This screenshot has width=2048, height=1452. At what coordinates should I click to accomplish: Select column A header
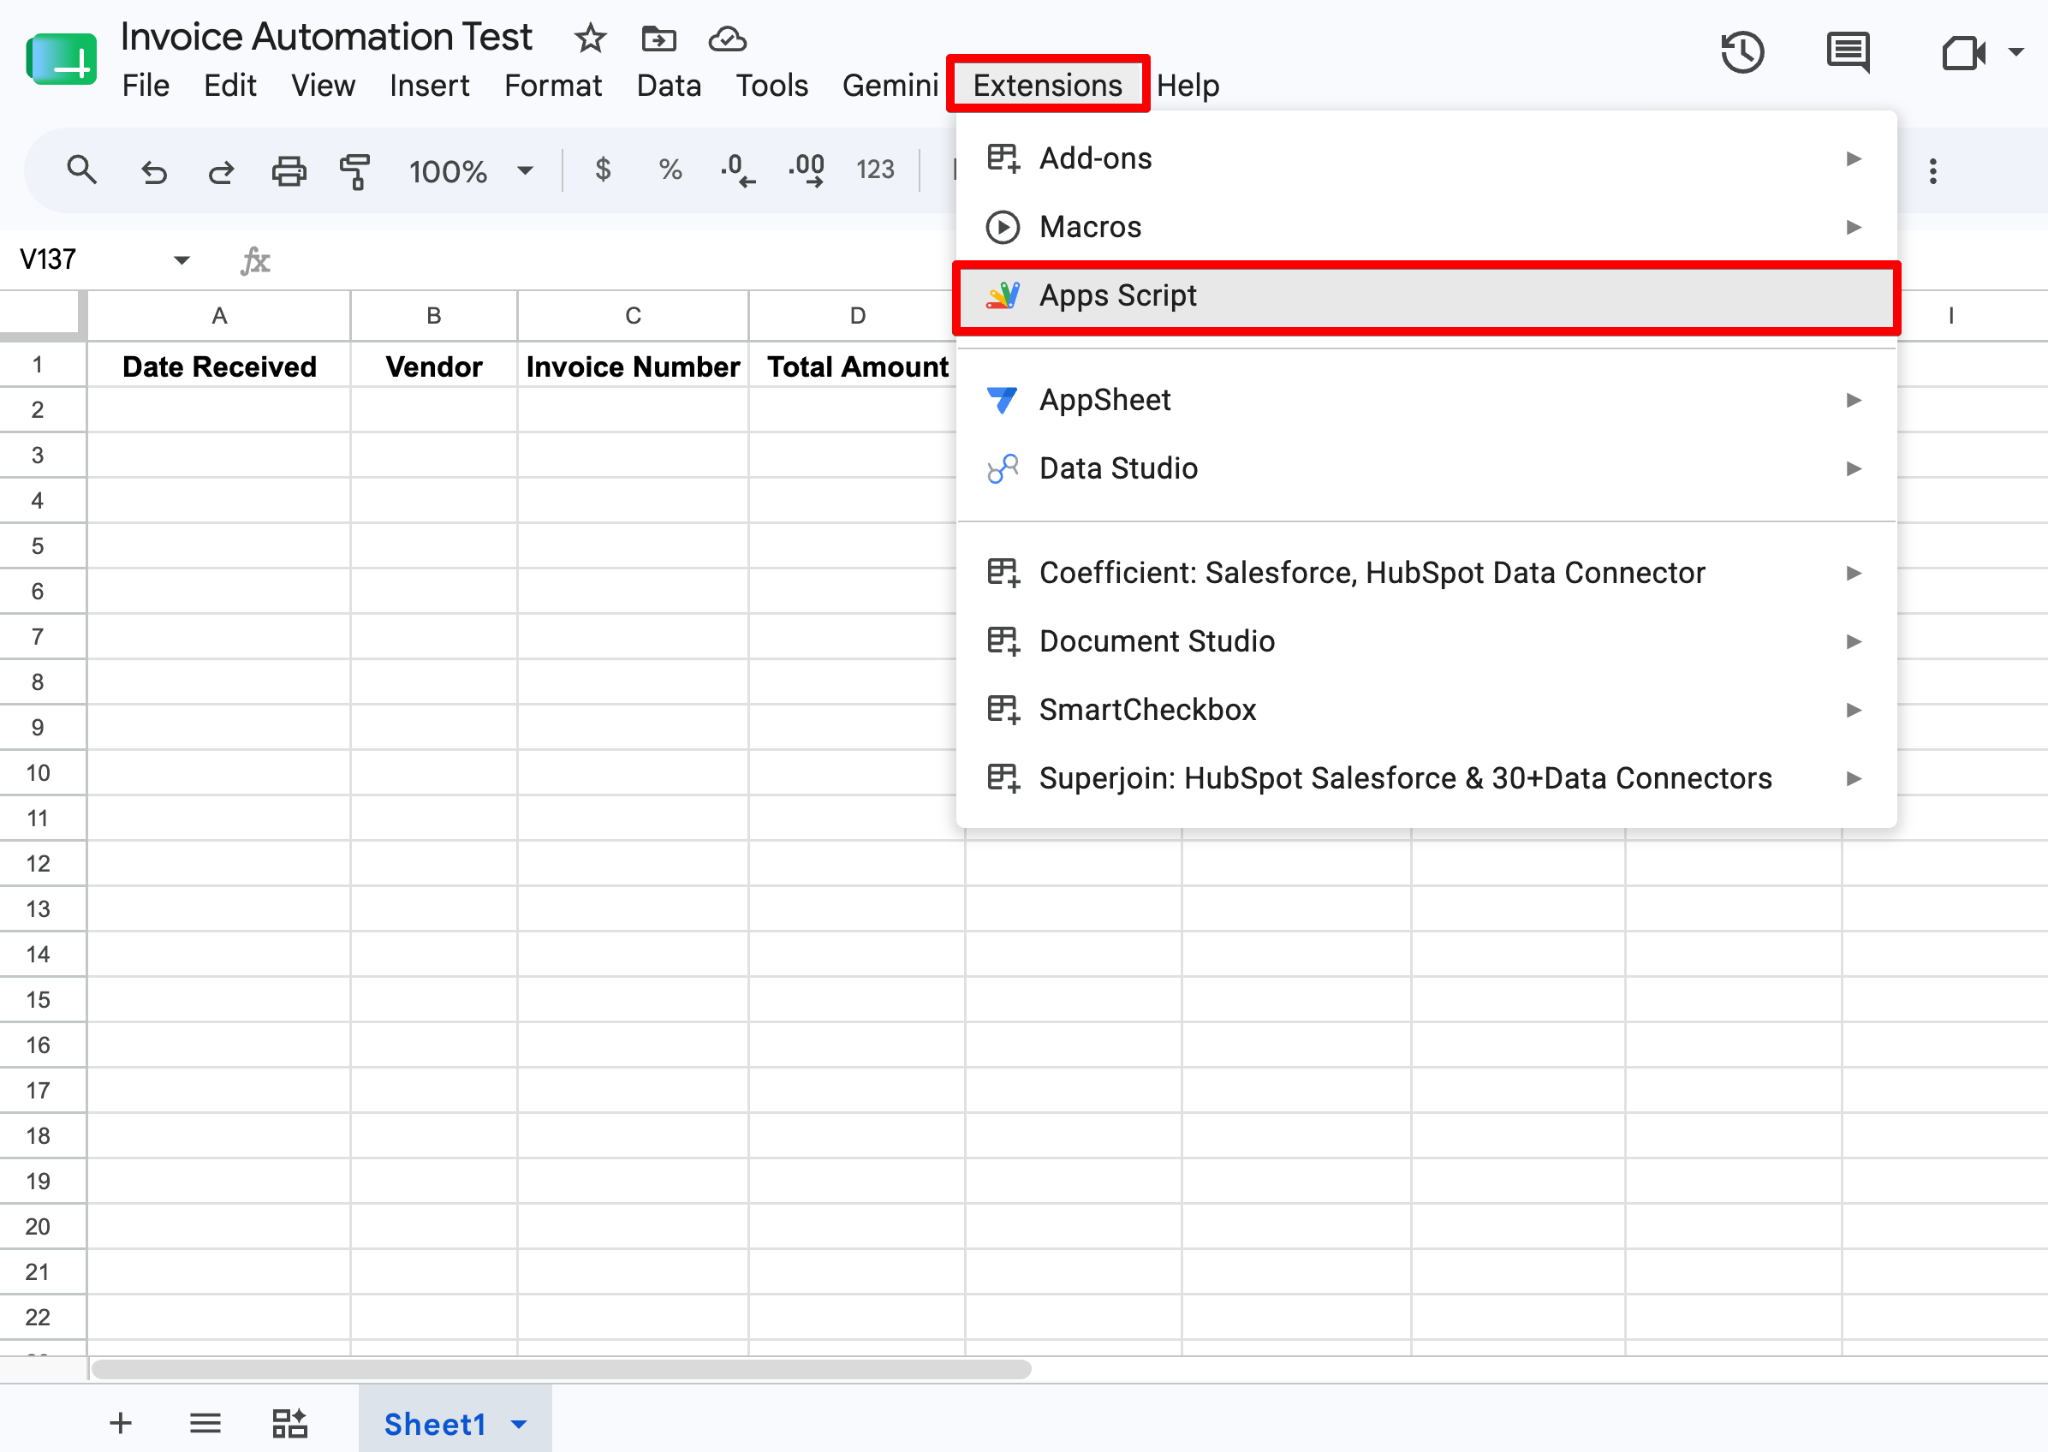219,316
